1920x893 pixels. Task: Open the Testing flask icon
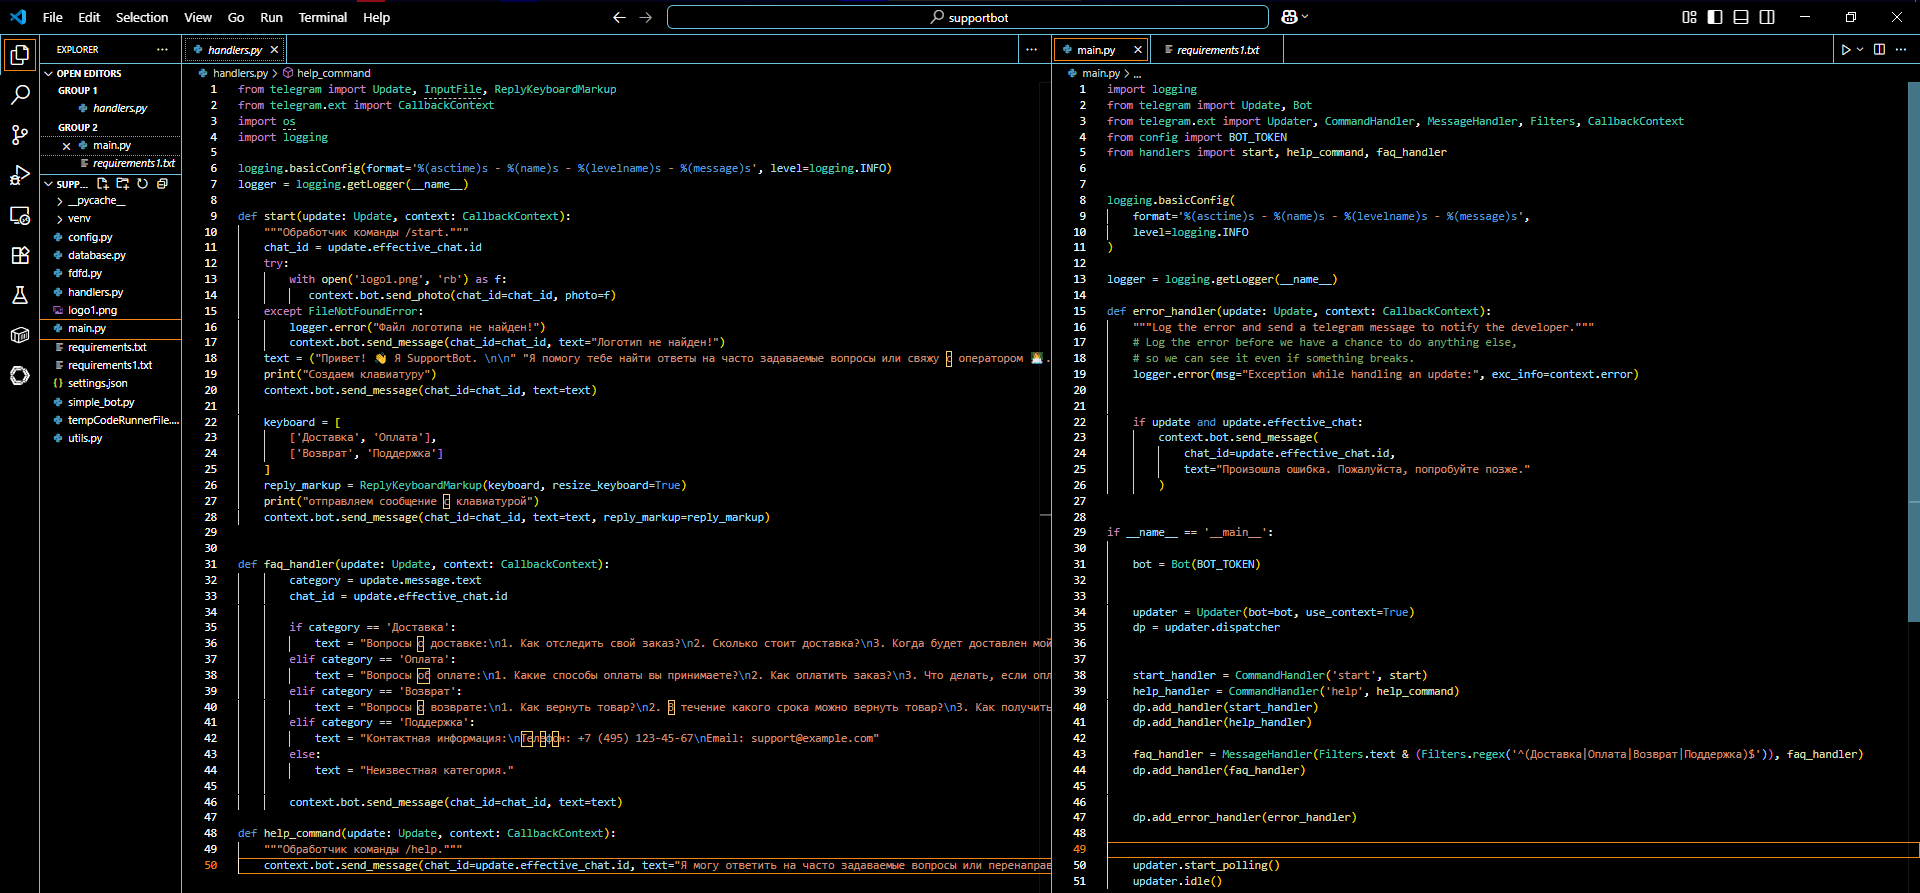click(19, 295)
